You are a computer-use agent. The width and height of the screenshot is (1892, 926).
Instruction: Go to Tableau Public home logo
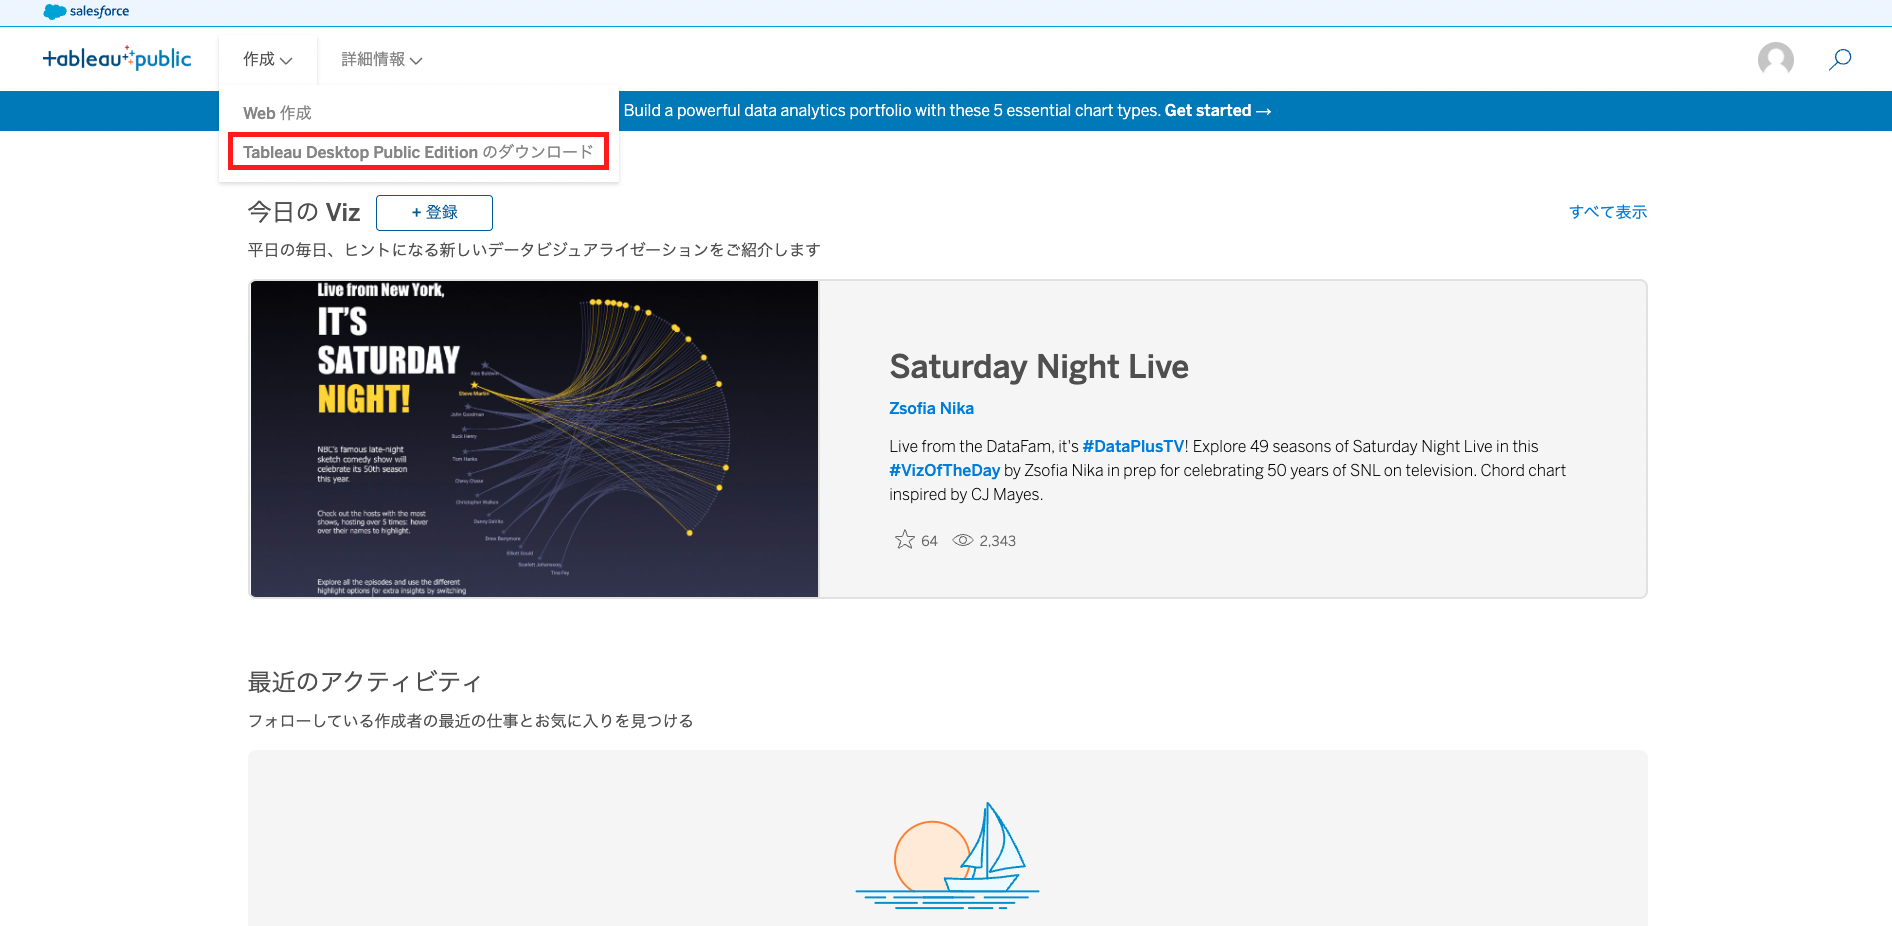[x=117, y=58]
